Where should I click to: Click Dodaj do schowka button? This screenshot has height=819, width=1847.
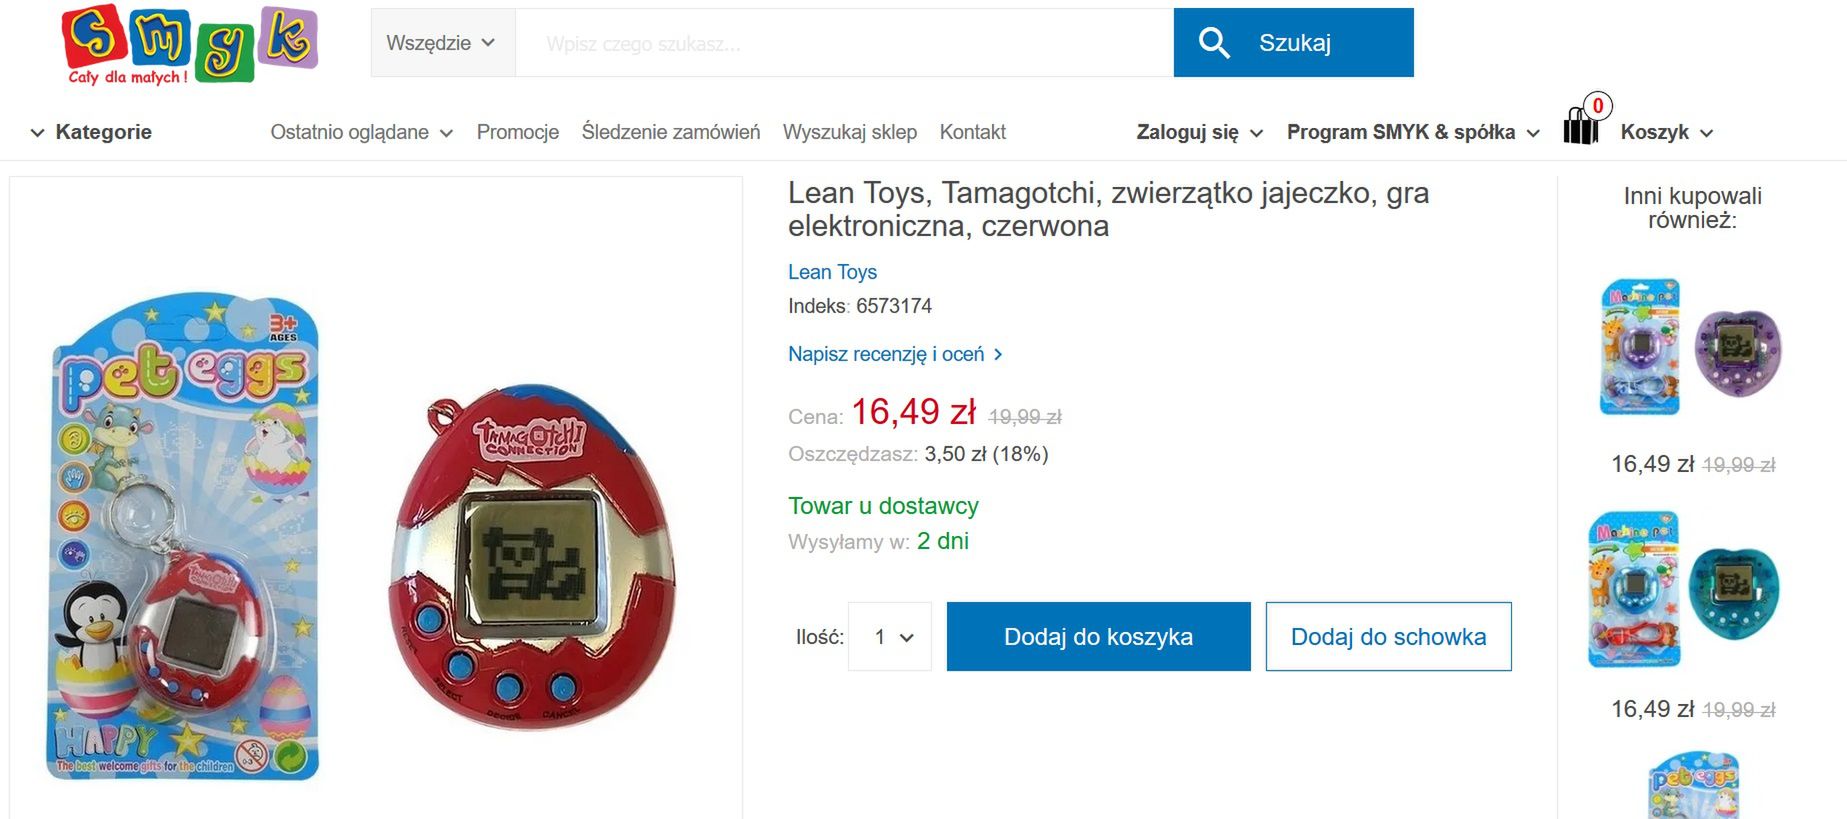[1389, 636]
